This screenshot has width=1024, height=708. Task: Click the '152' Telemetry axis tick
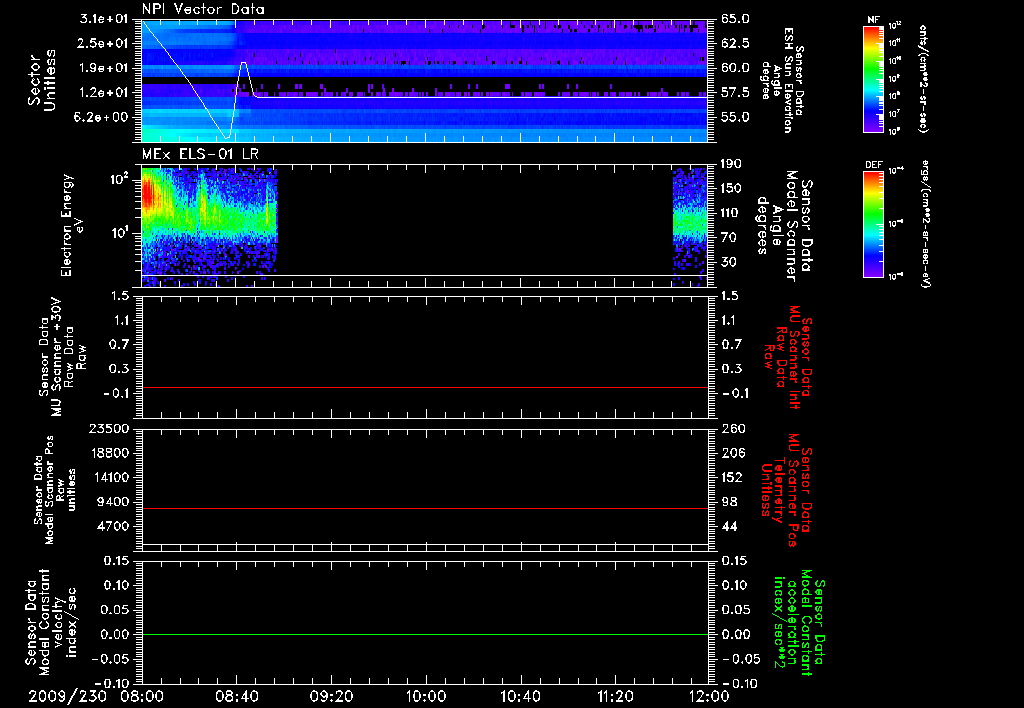[x=733, y=477]
